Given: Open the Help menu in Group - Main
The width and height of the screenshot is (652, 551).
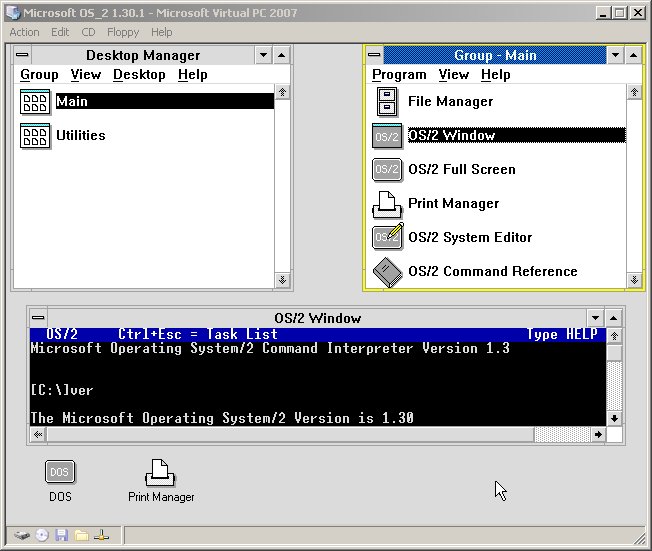Looking at the screenshot, I should coord(496,75).
